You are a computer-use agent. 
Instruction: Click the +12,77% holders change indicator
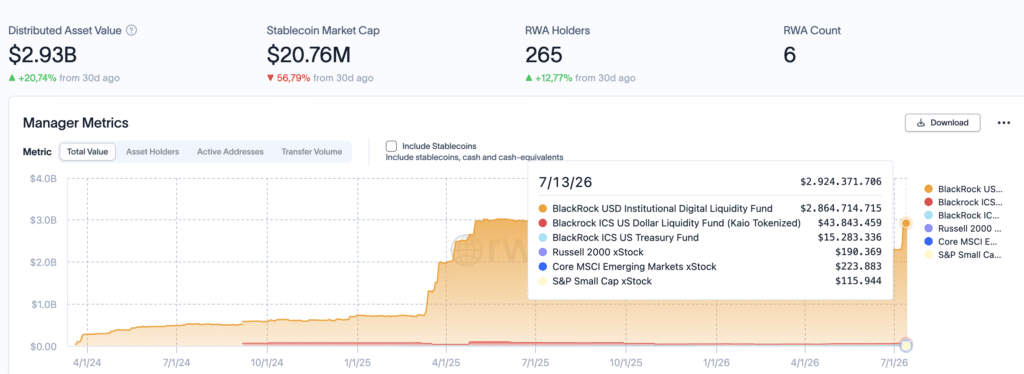click(x=549, y=78)
